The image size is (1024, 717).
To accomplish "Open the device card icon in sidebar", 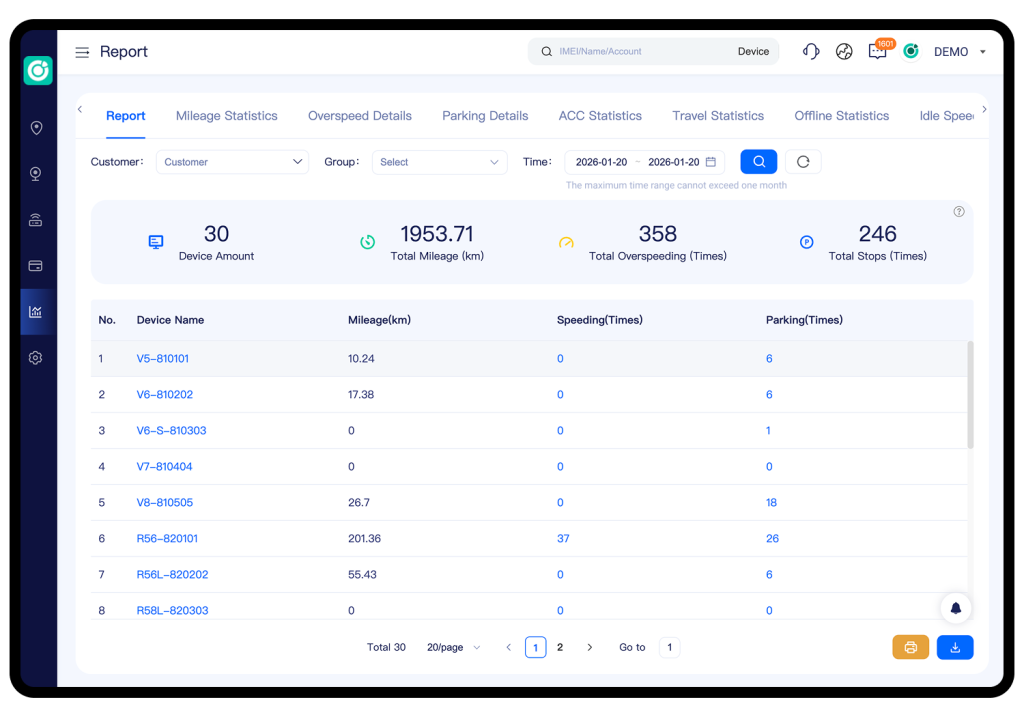I will 36,266.
